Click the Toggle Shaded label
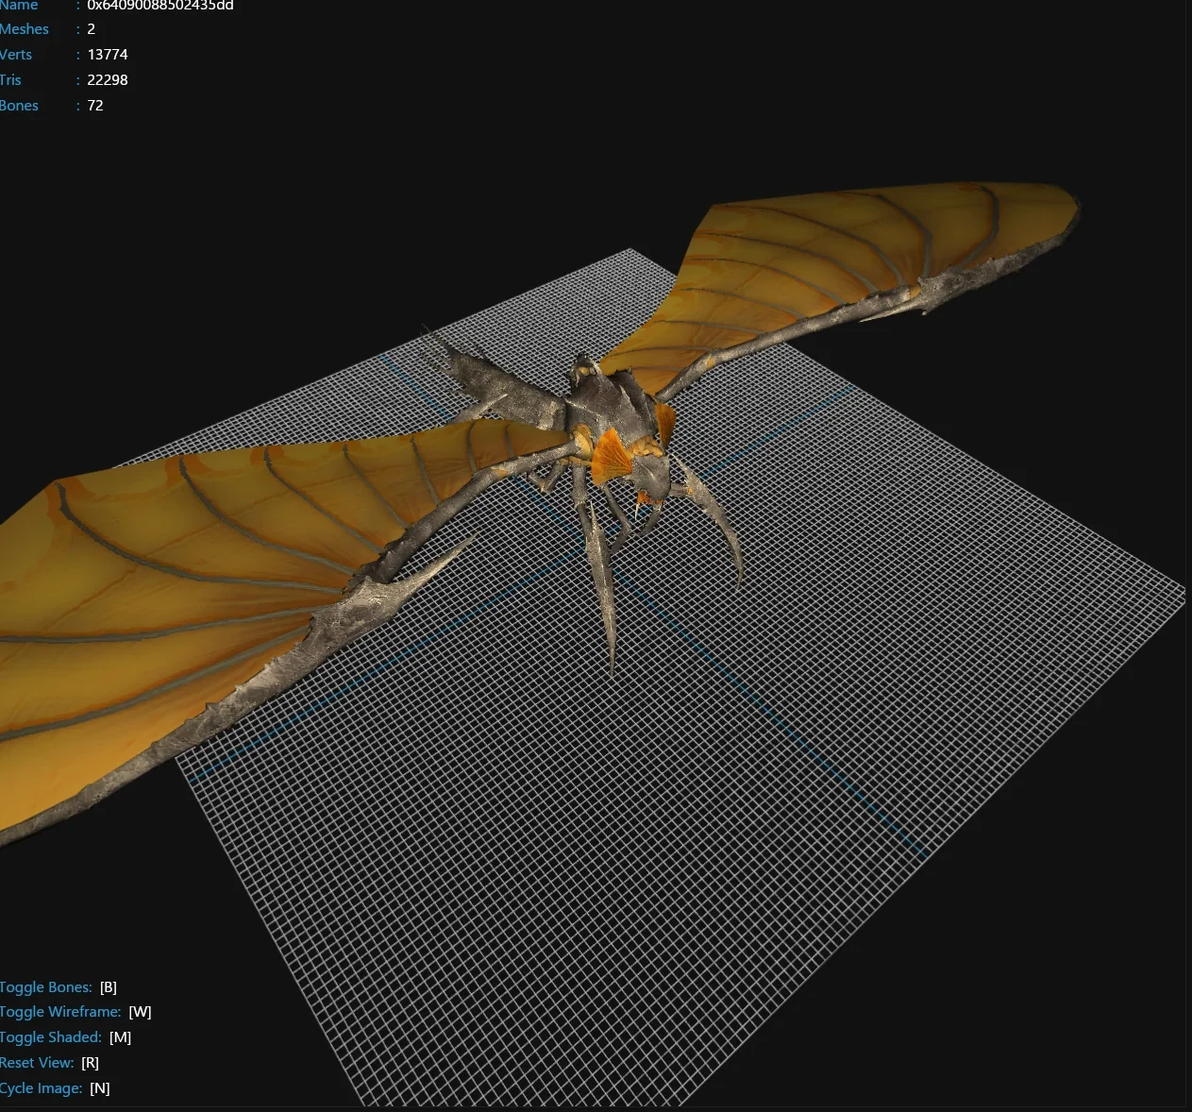 [x=50, y=1037]
